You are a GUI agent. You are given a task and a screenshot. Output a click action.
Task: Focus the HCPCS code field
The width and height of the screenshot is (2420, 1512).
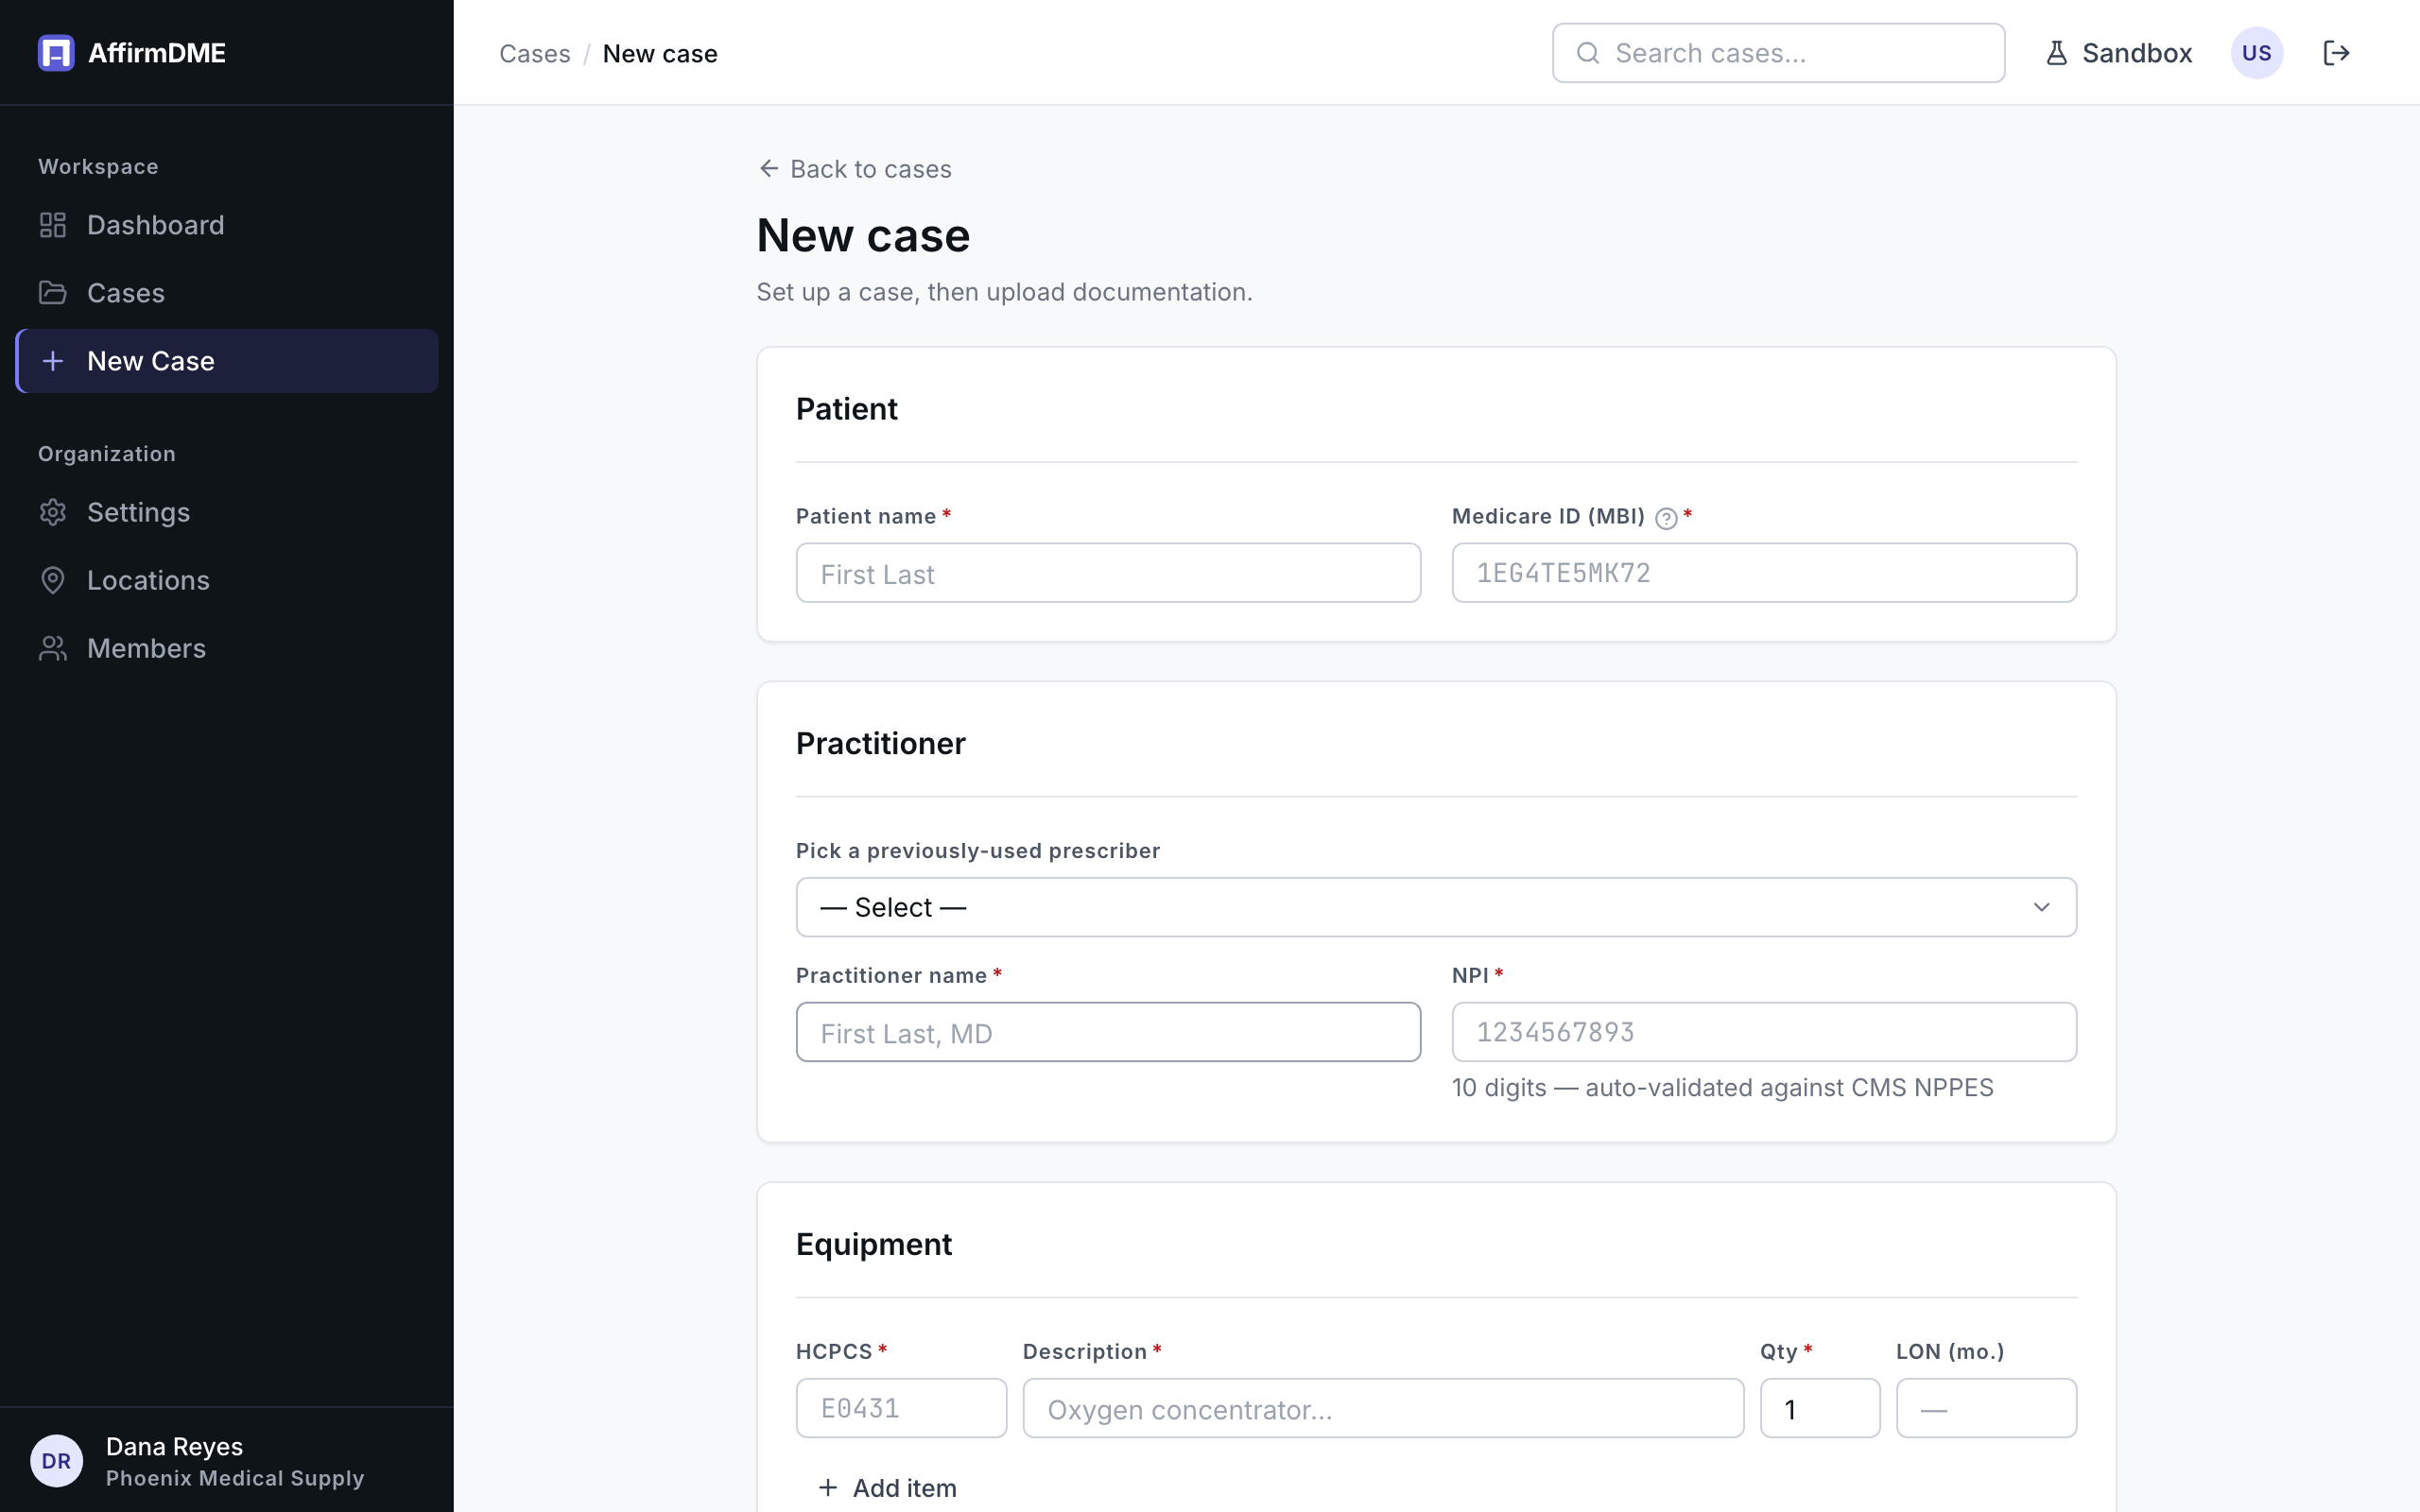901,1408
